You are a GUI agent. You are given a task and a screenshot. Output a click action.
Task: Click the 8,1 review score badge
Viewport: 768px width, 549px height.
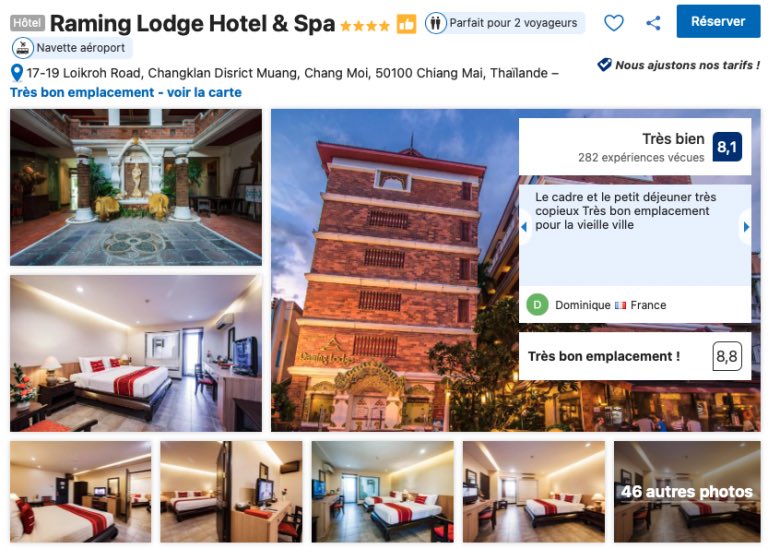(727, 147)
